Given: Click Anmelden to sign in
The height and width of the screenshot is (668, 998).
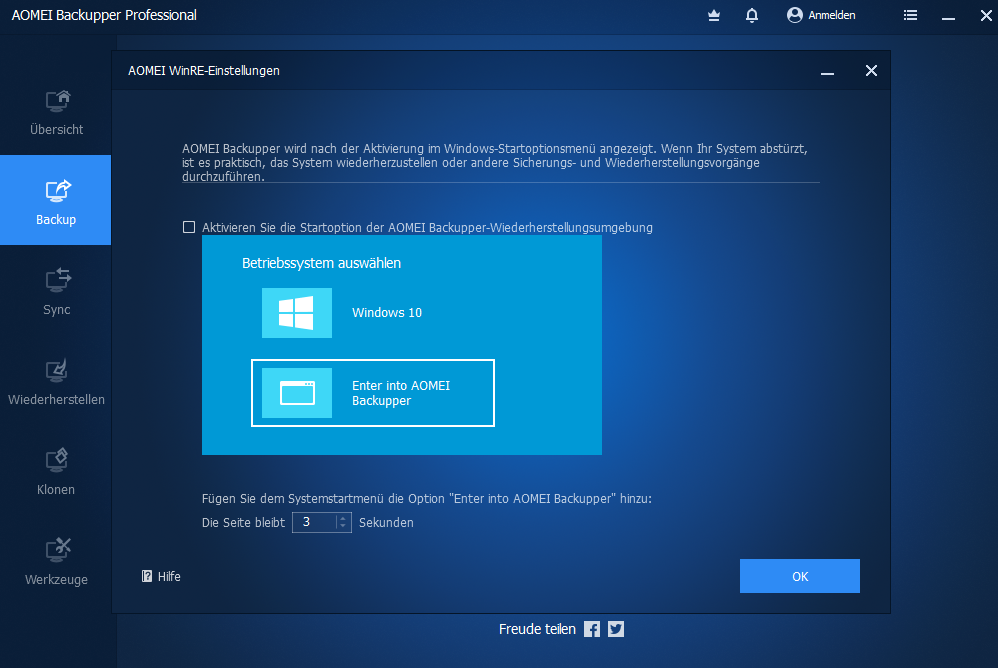Looking at the screenshot, I should [821, 15].
